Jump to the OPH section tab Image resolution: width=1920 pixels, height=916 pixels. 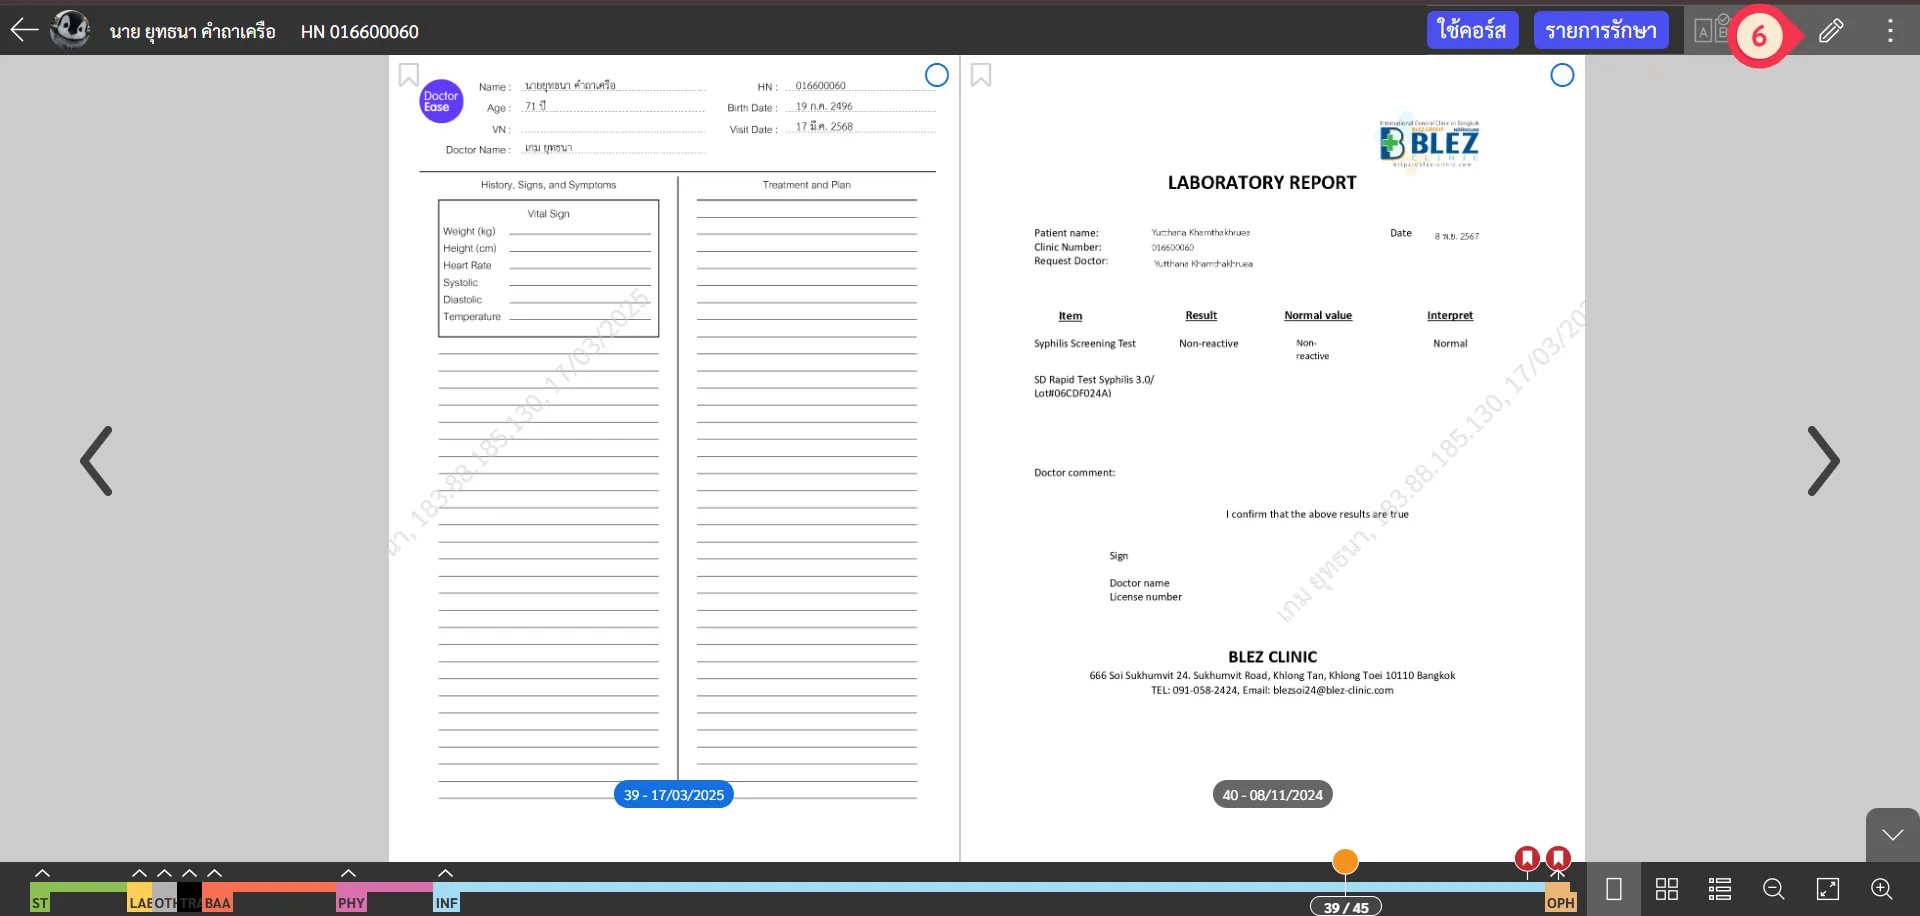point(1559,902)
